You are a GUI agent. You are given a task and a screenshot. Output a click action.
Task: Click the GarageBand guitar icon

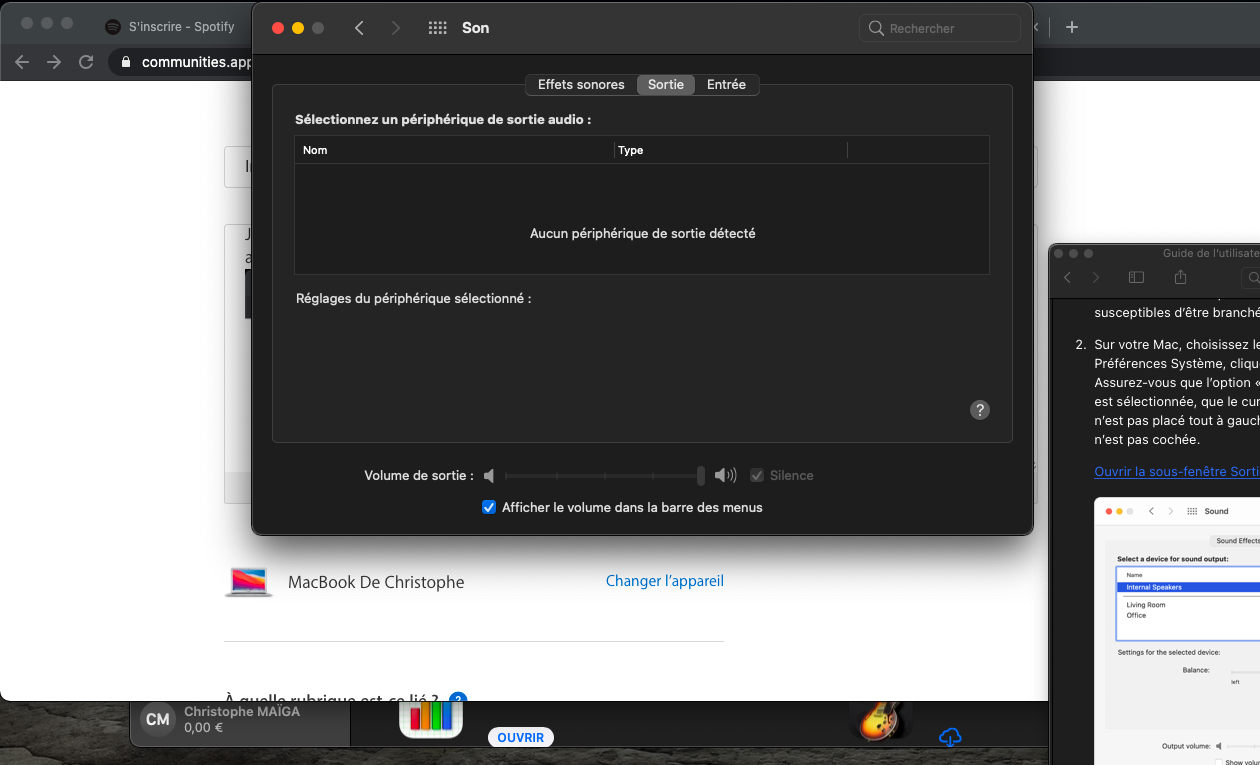[880, 720]
